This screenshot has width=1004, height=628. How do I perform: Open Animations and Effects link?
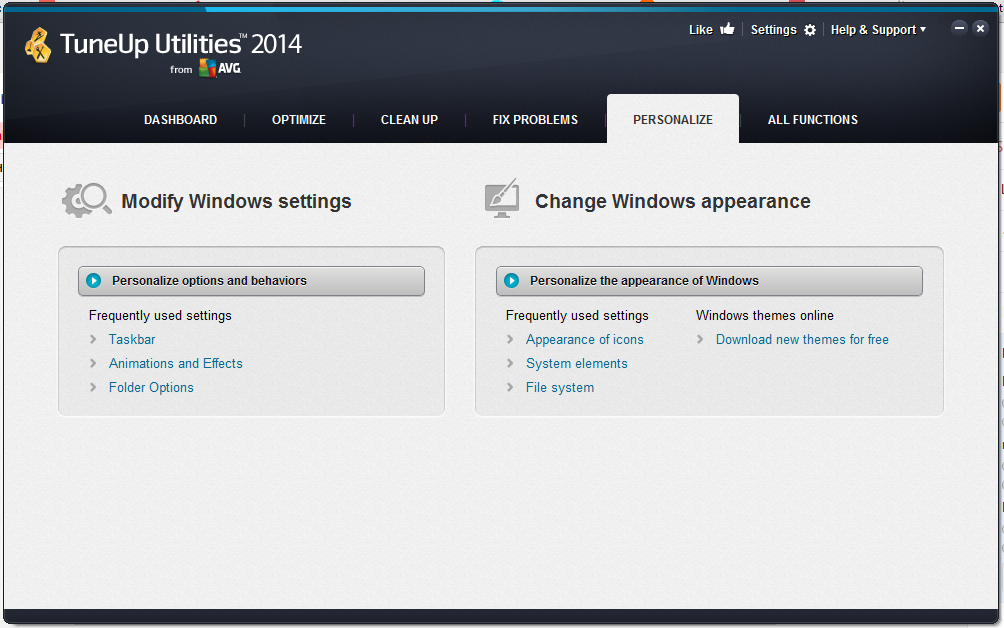click(x=175, y=364)
